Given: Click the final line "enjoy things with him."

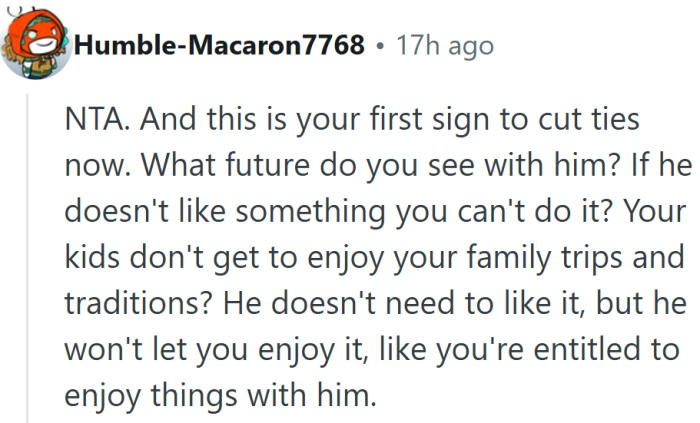Looking at the screenshot, I should (220, 397).
